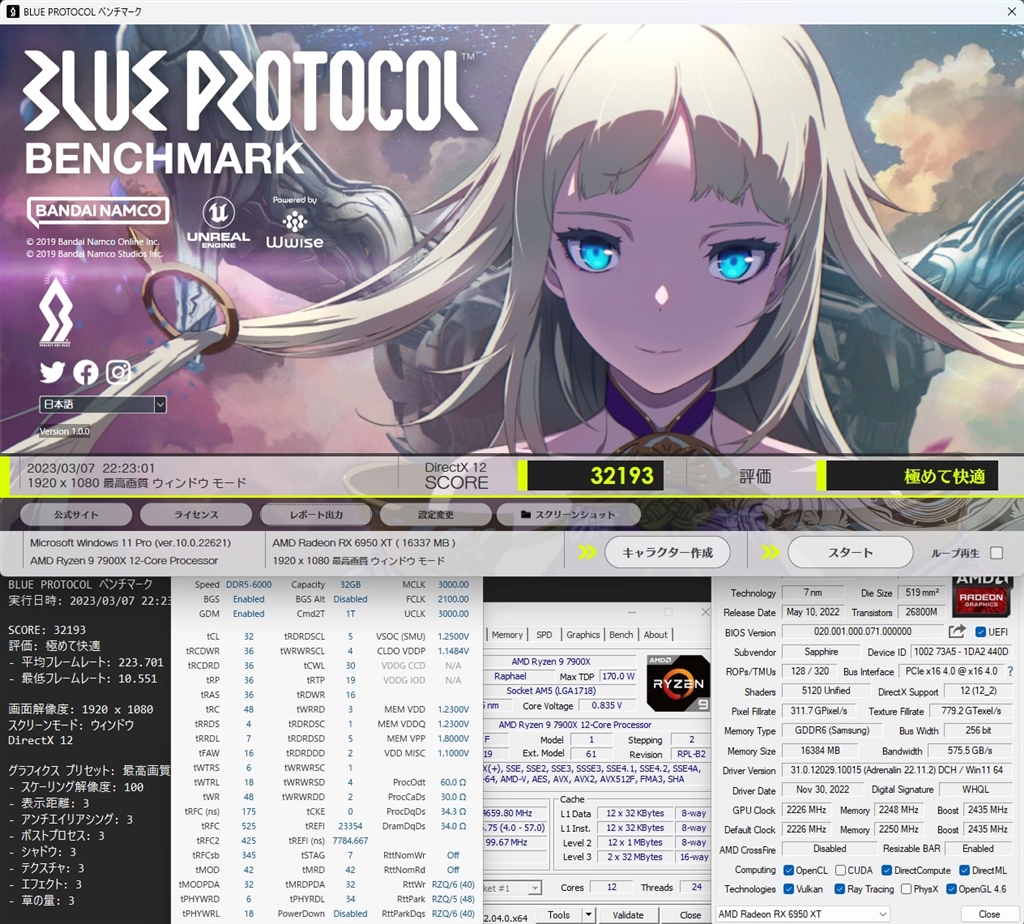Click the Ryzen 9 logo in CPU-Z
Screen dimensions: 1024x924
[678, 683]
